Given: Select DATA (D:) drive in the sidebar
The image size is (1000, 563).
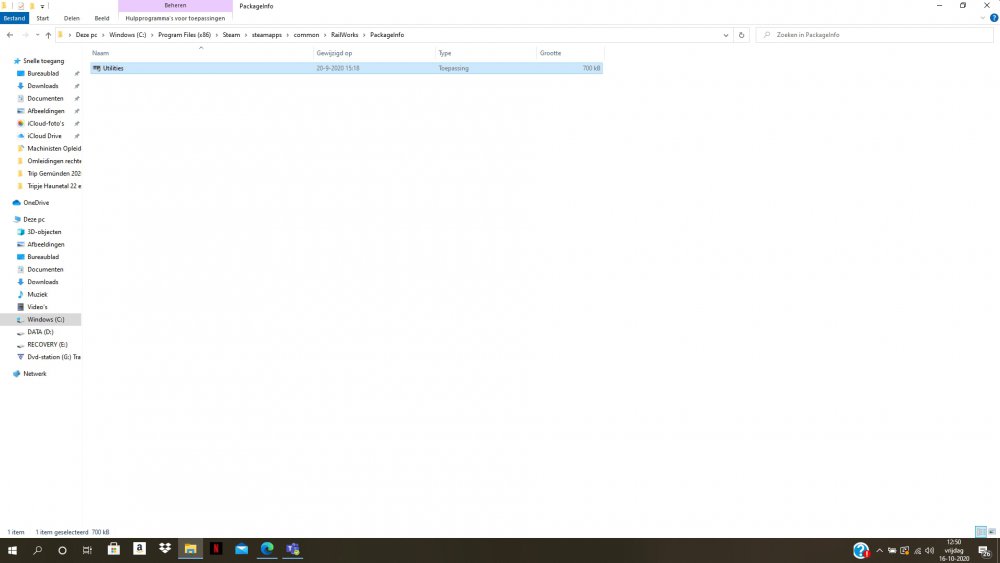Looking at the screenshot, I should coord(40,332).
